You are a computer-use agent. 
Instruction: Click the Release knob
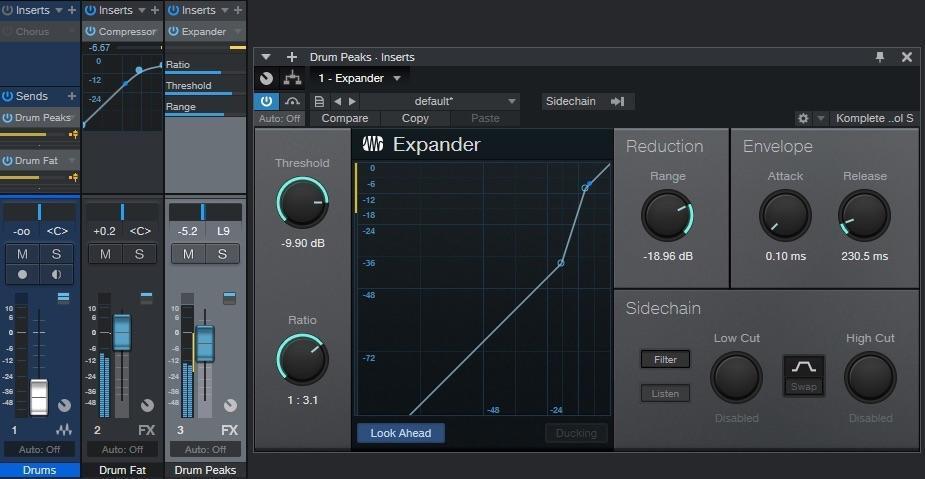tap(864, 215)
